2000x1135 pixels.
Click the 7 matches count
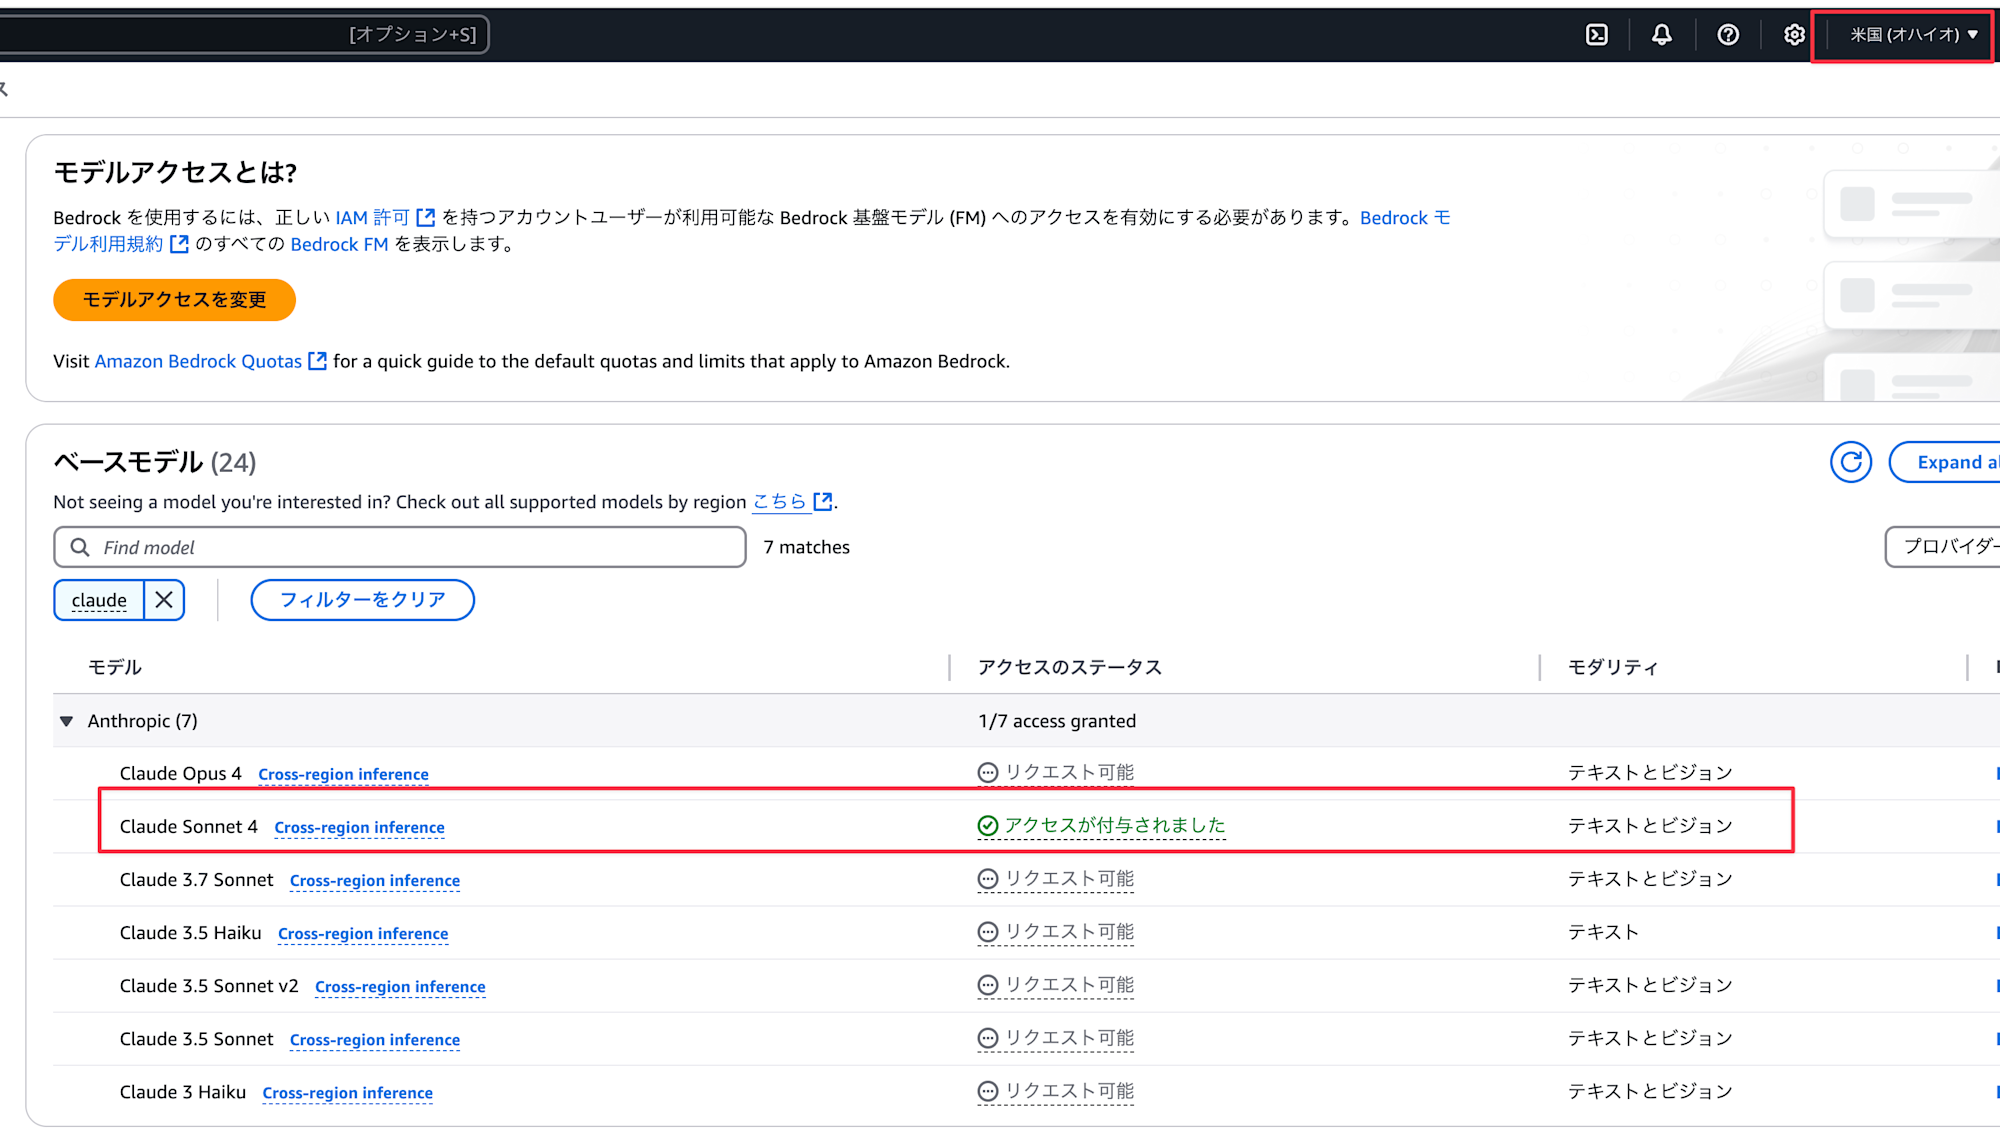[x=806, y=547]
